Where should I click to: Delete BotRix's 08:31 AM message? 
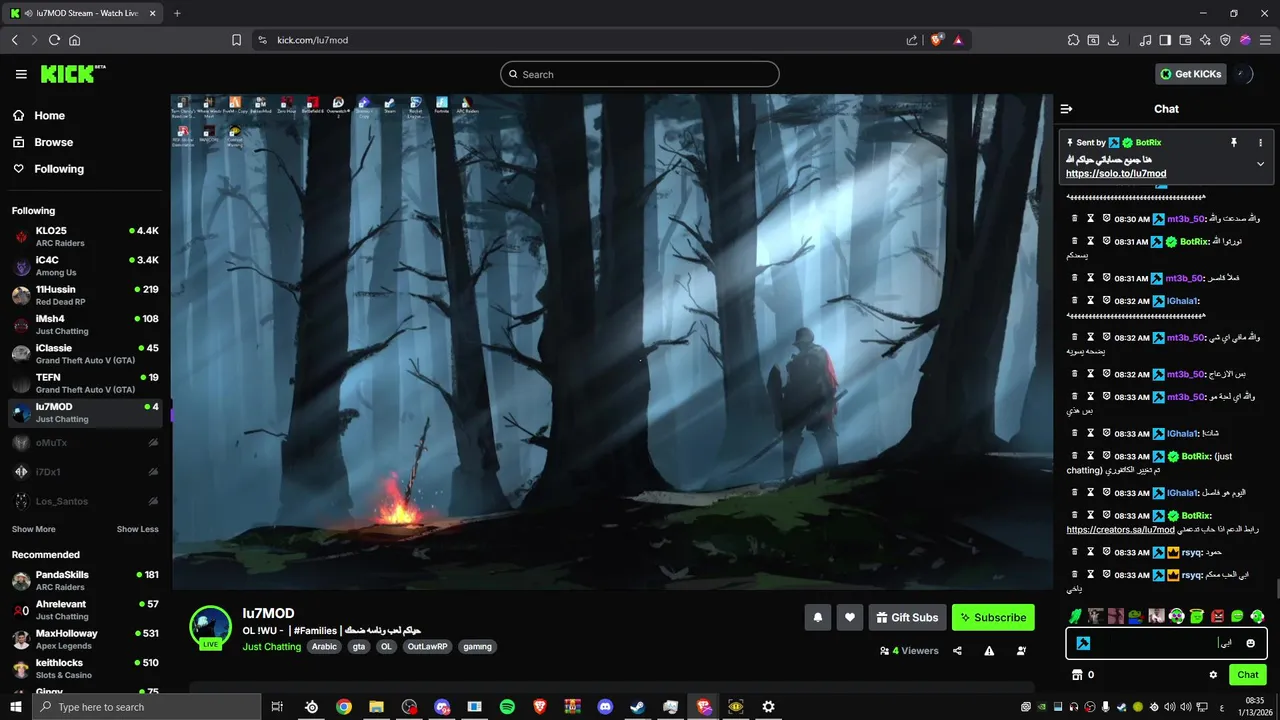(x=1075, y=241)
